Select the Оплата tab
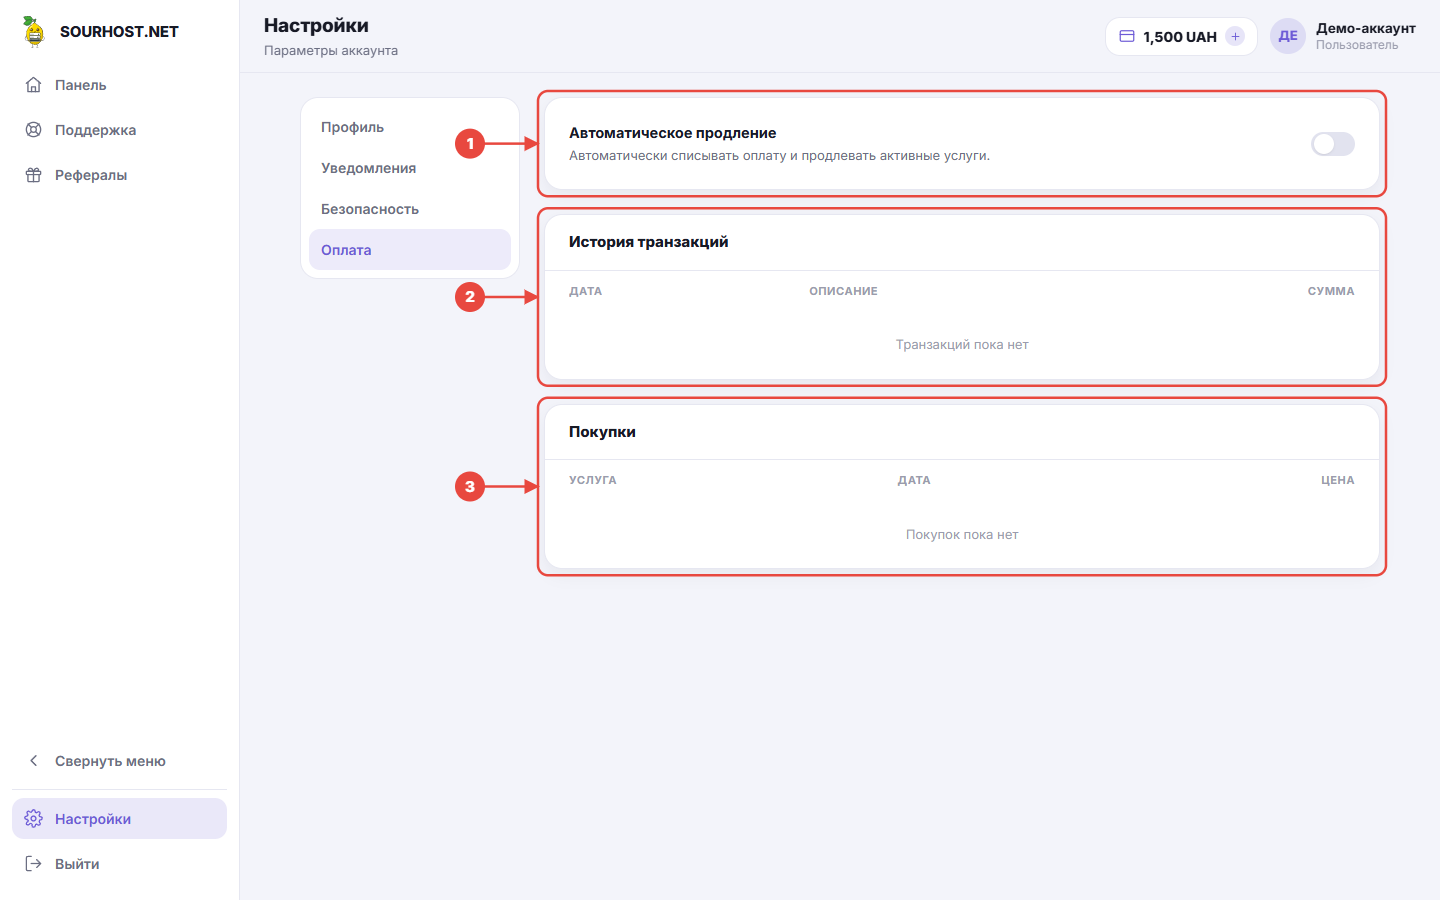Image resolution: width=1440 pixels, height=900 pixels. (x=410, y=250)
